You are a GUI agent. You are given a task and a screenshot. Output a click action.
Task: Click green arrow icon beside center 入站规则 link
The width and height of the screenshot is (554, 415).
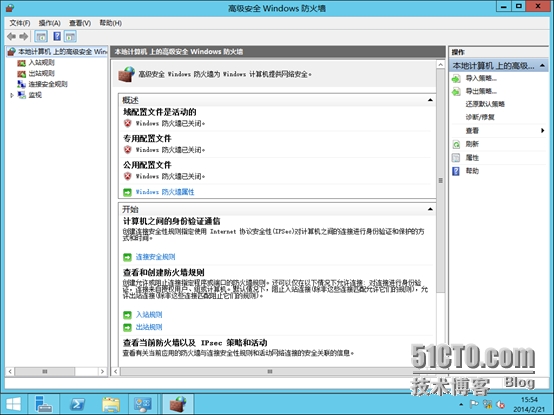click(x=127, y=315)
